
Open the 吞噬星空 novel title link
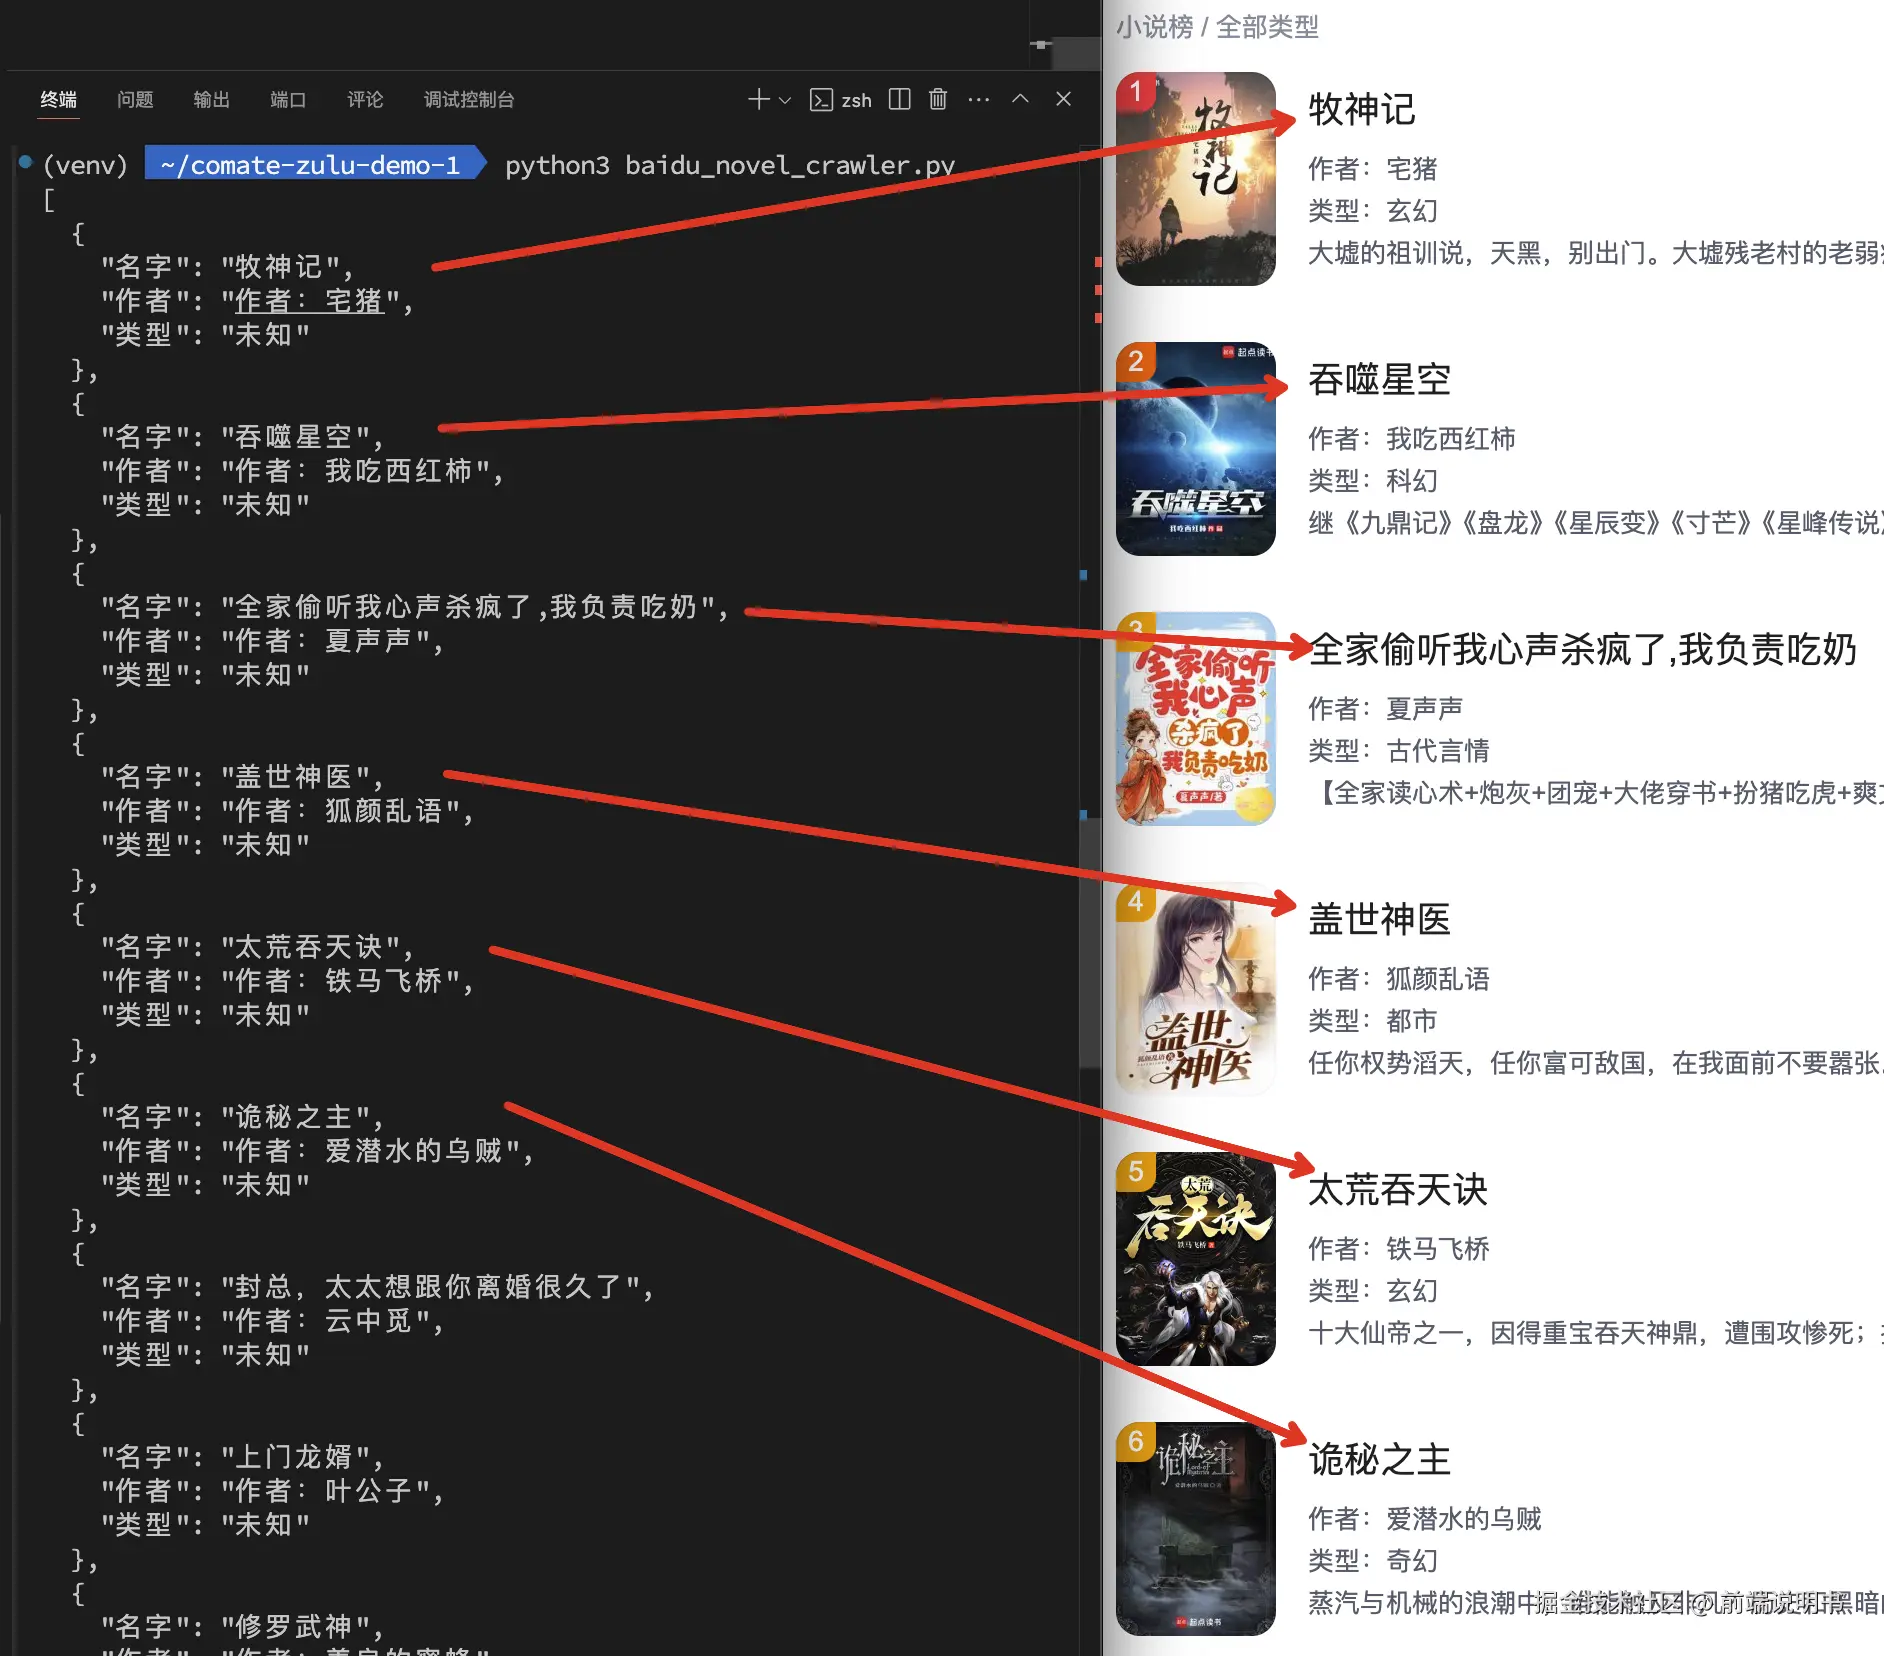pos(1380,379)
